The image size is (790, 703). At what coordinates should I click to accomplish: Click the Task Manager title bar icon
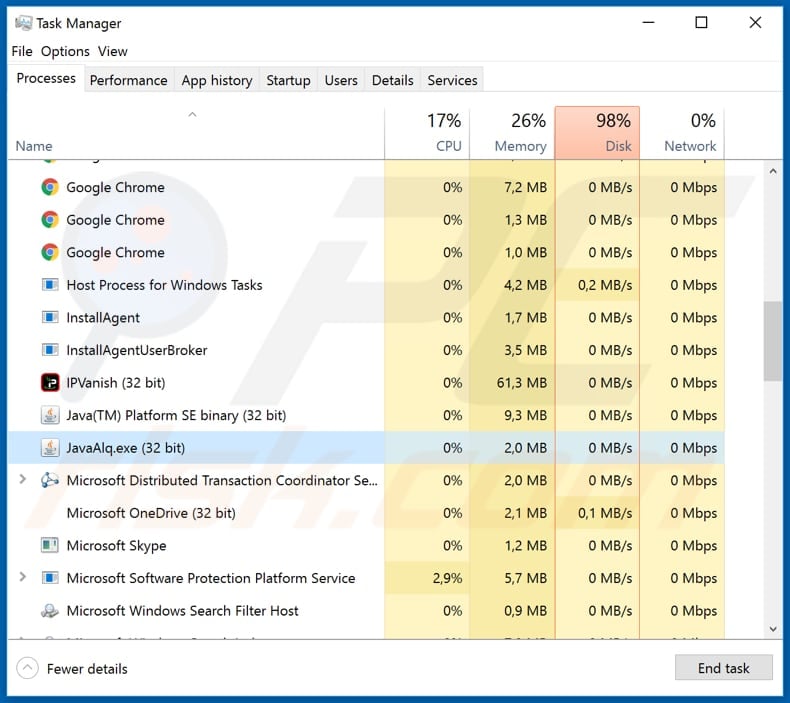click(23, 23)
